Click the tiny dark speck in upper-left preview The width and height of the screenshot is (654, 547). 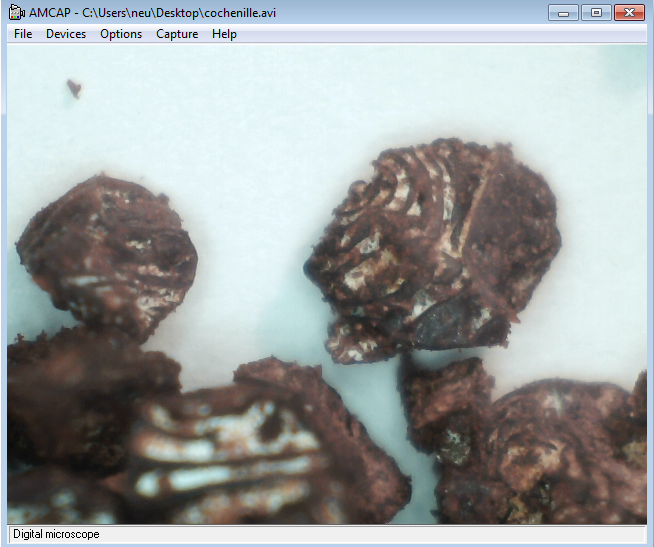pos(74,89)
